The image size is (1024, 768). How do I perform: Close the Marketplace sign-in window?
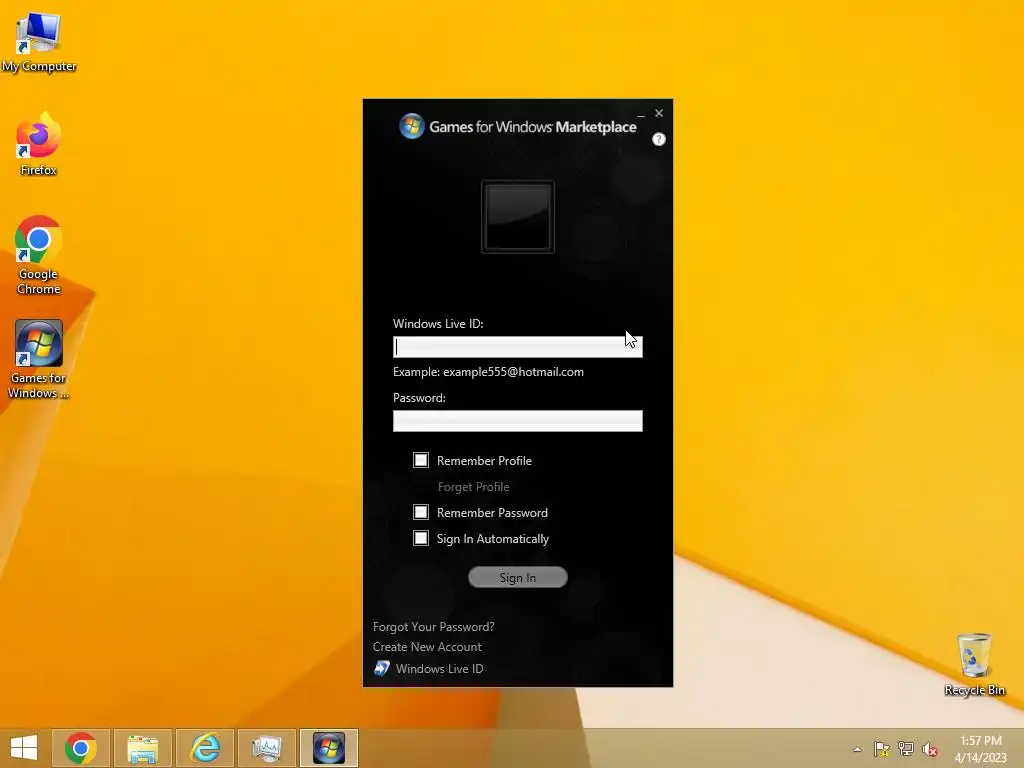[x=659, y=113]
